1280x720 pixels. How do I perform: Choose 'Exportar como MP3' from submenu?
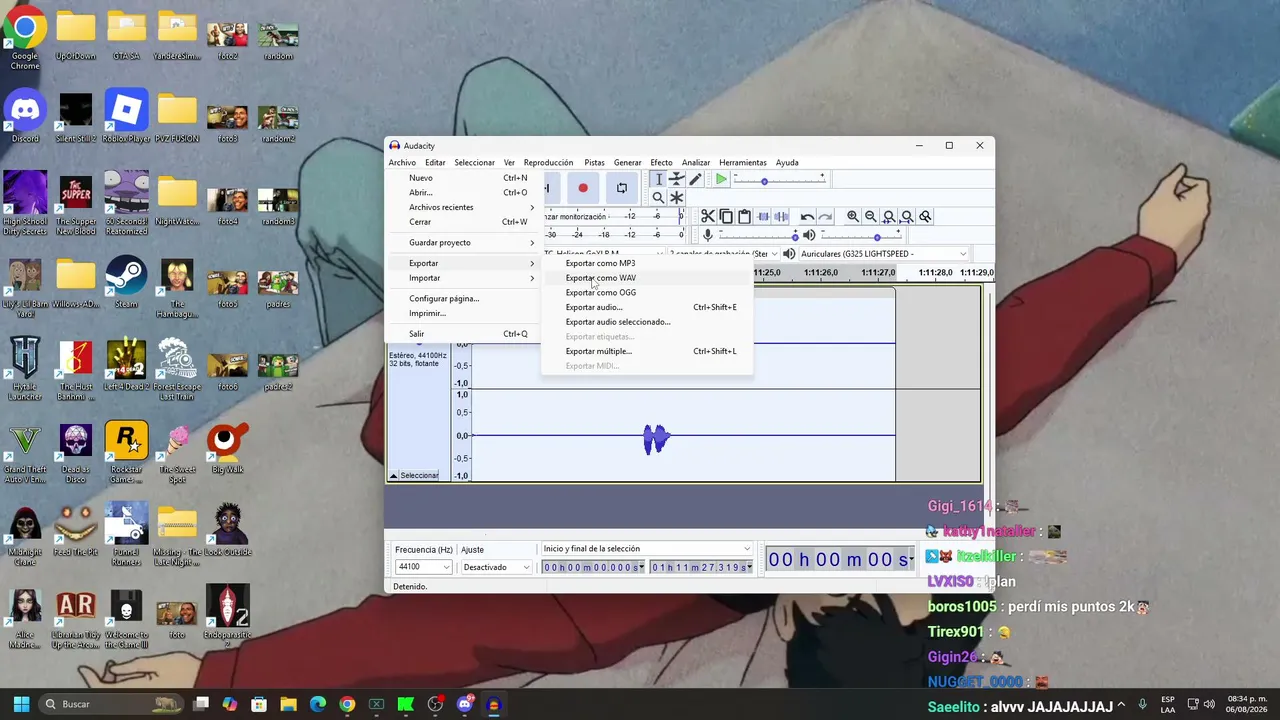[647, 263]
